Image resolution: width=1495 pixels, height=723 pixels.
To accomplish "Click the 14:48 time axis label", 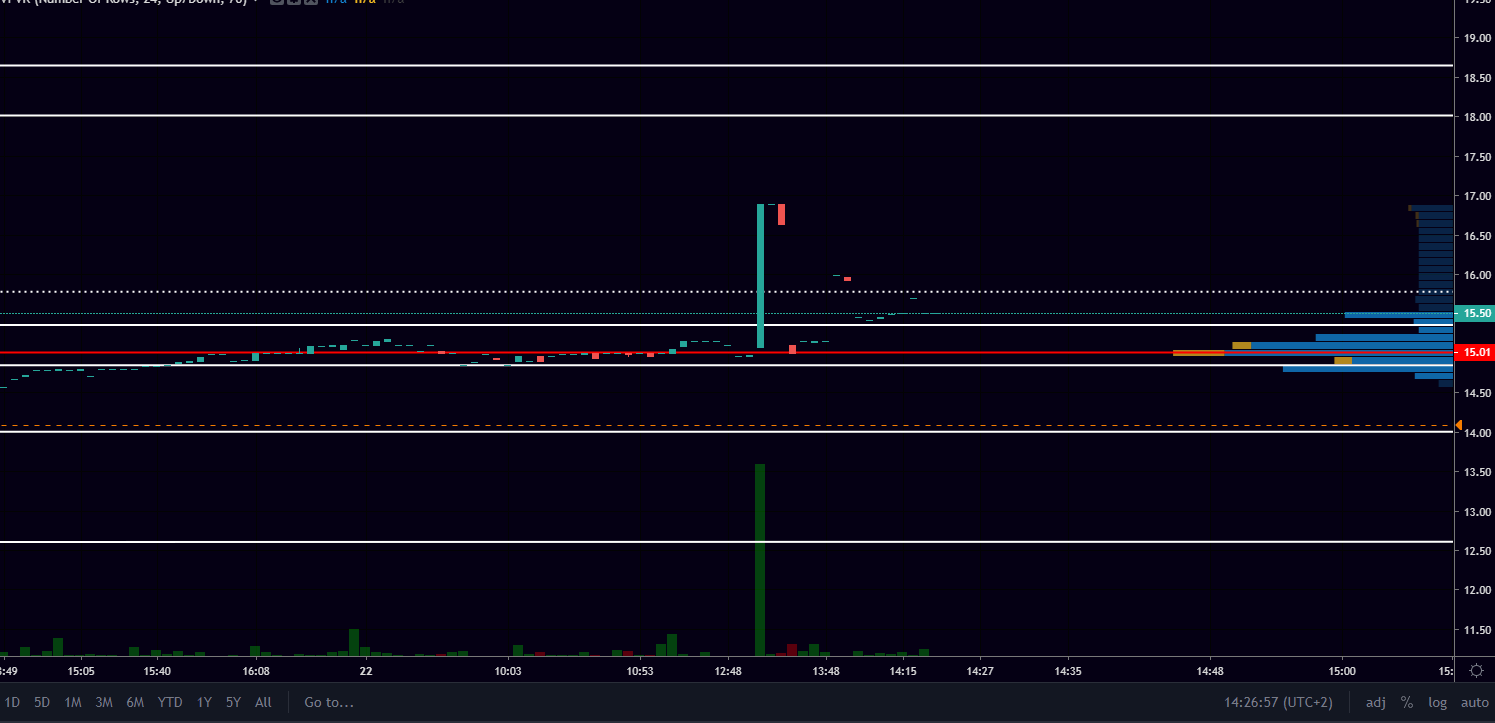I will point(1210,671).
